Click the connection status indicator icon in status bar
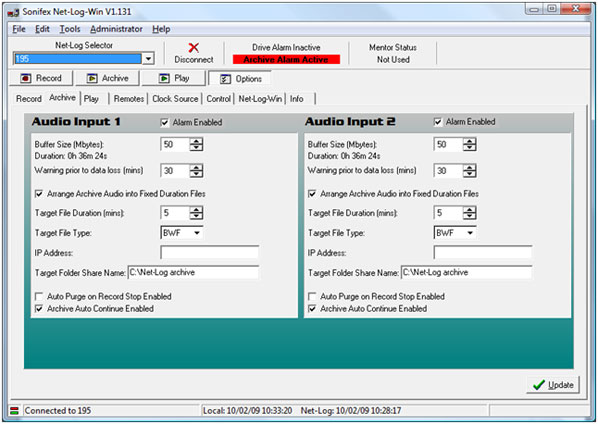598x424 pixels. (x=14, y=411)
